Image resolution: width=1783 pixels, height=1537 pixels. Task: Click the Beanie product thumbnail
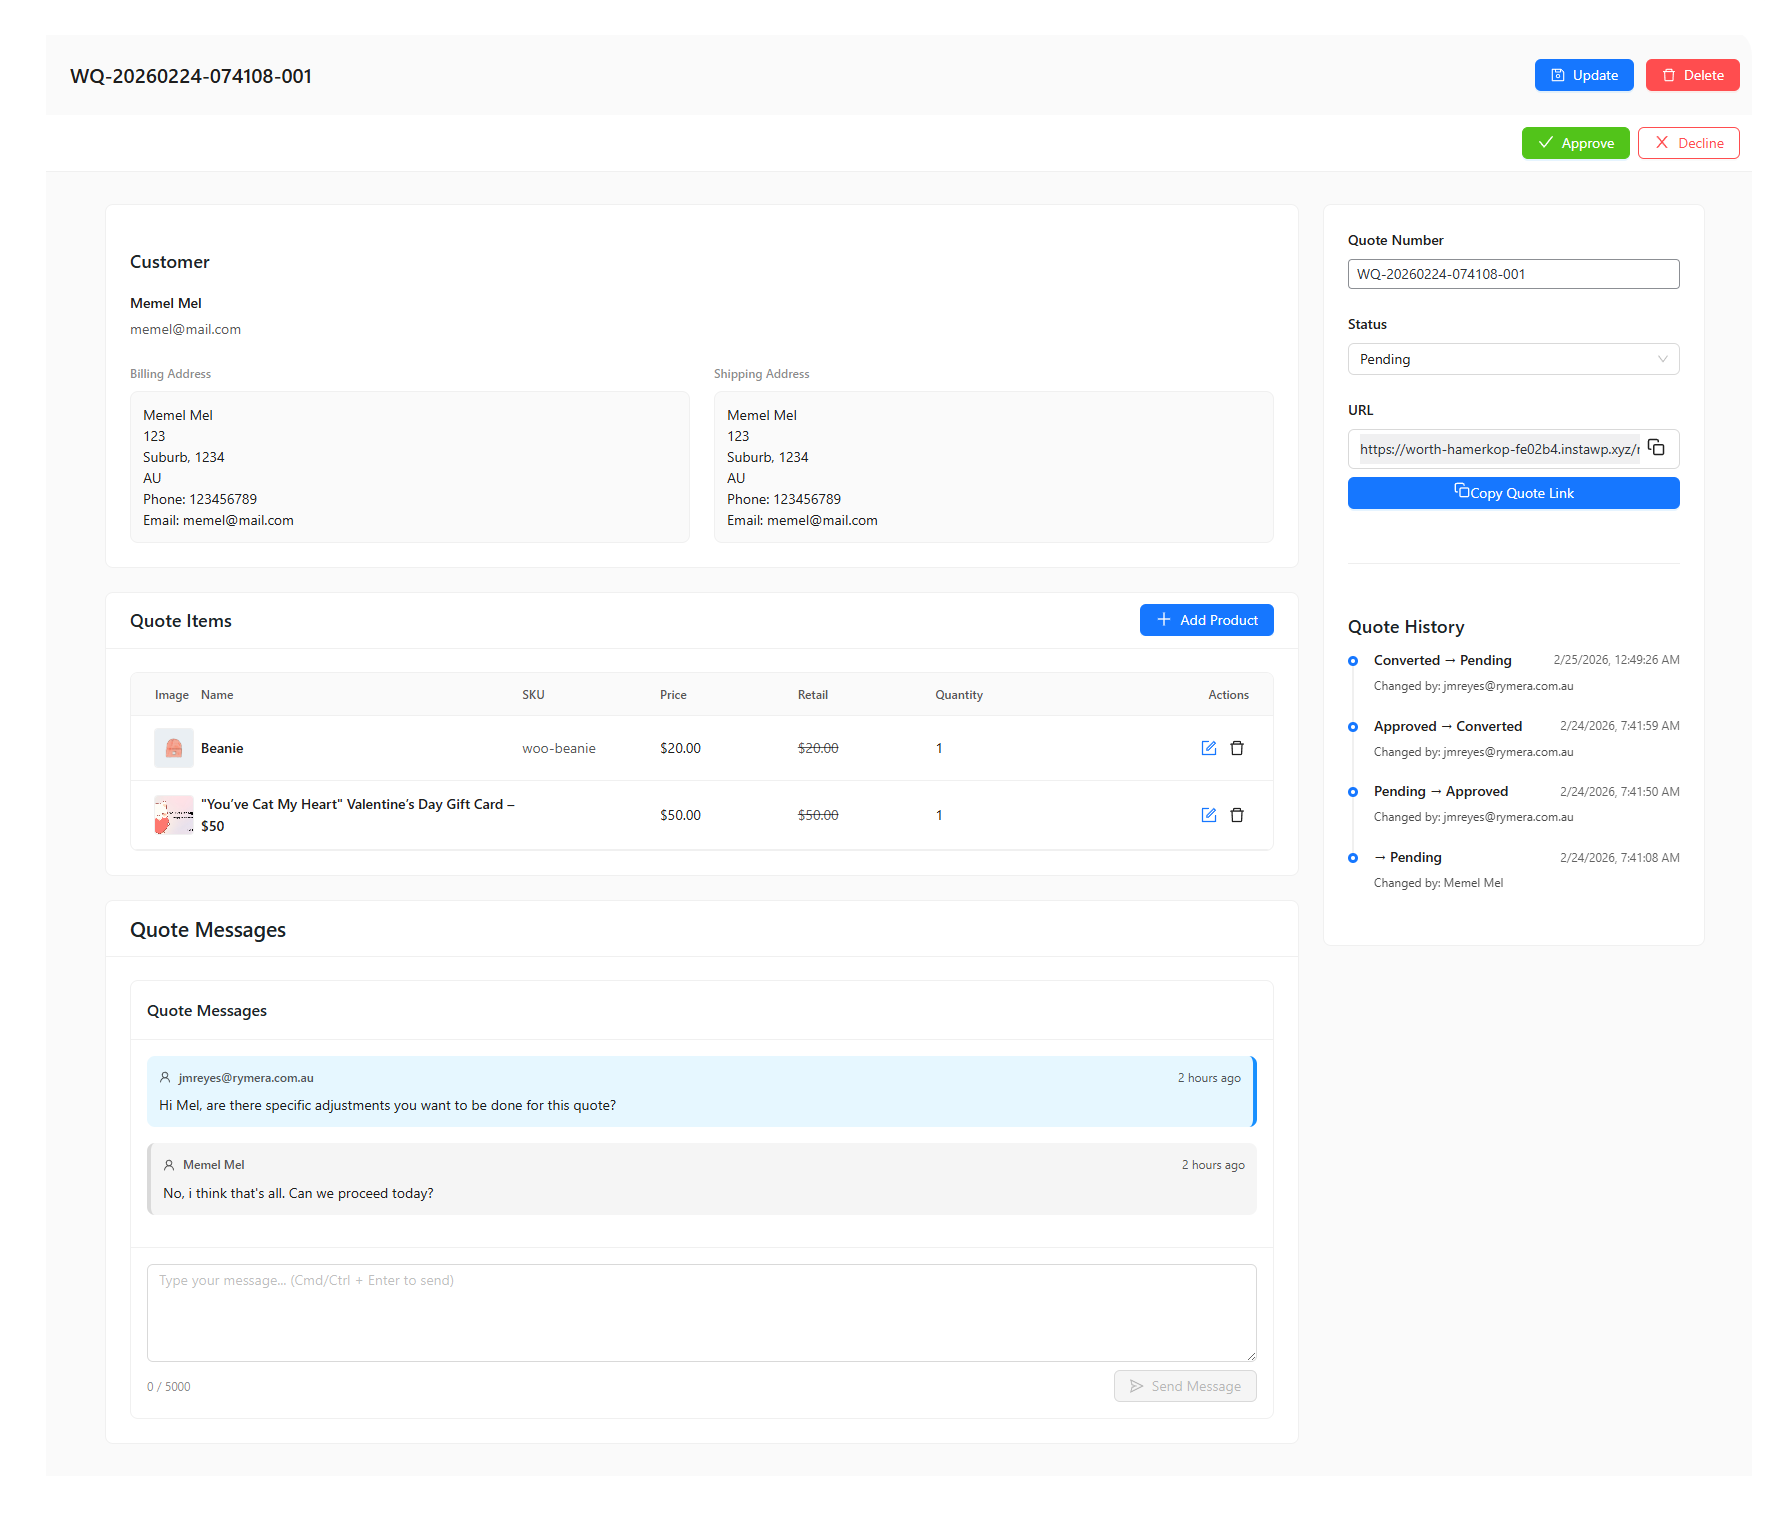click(173, 748)
